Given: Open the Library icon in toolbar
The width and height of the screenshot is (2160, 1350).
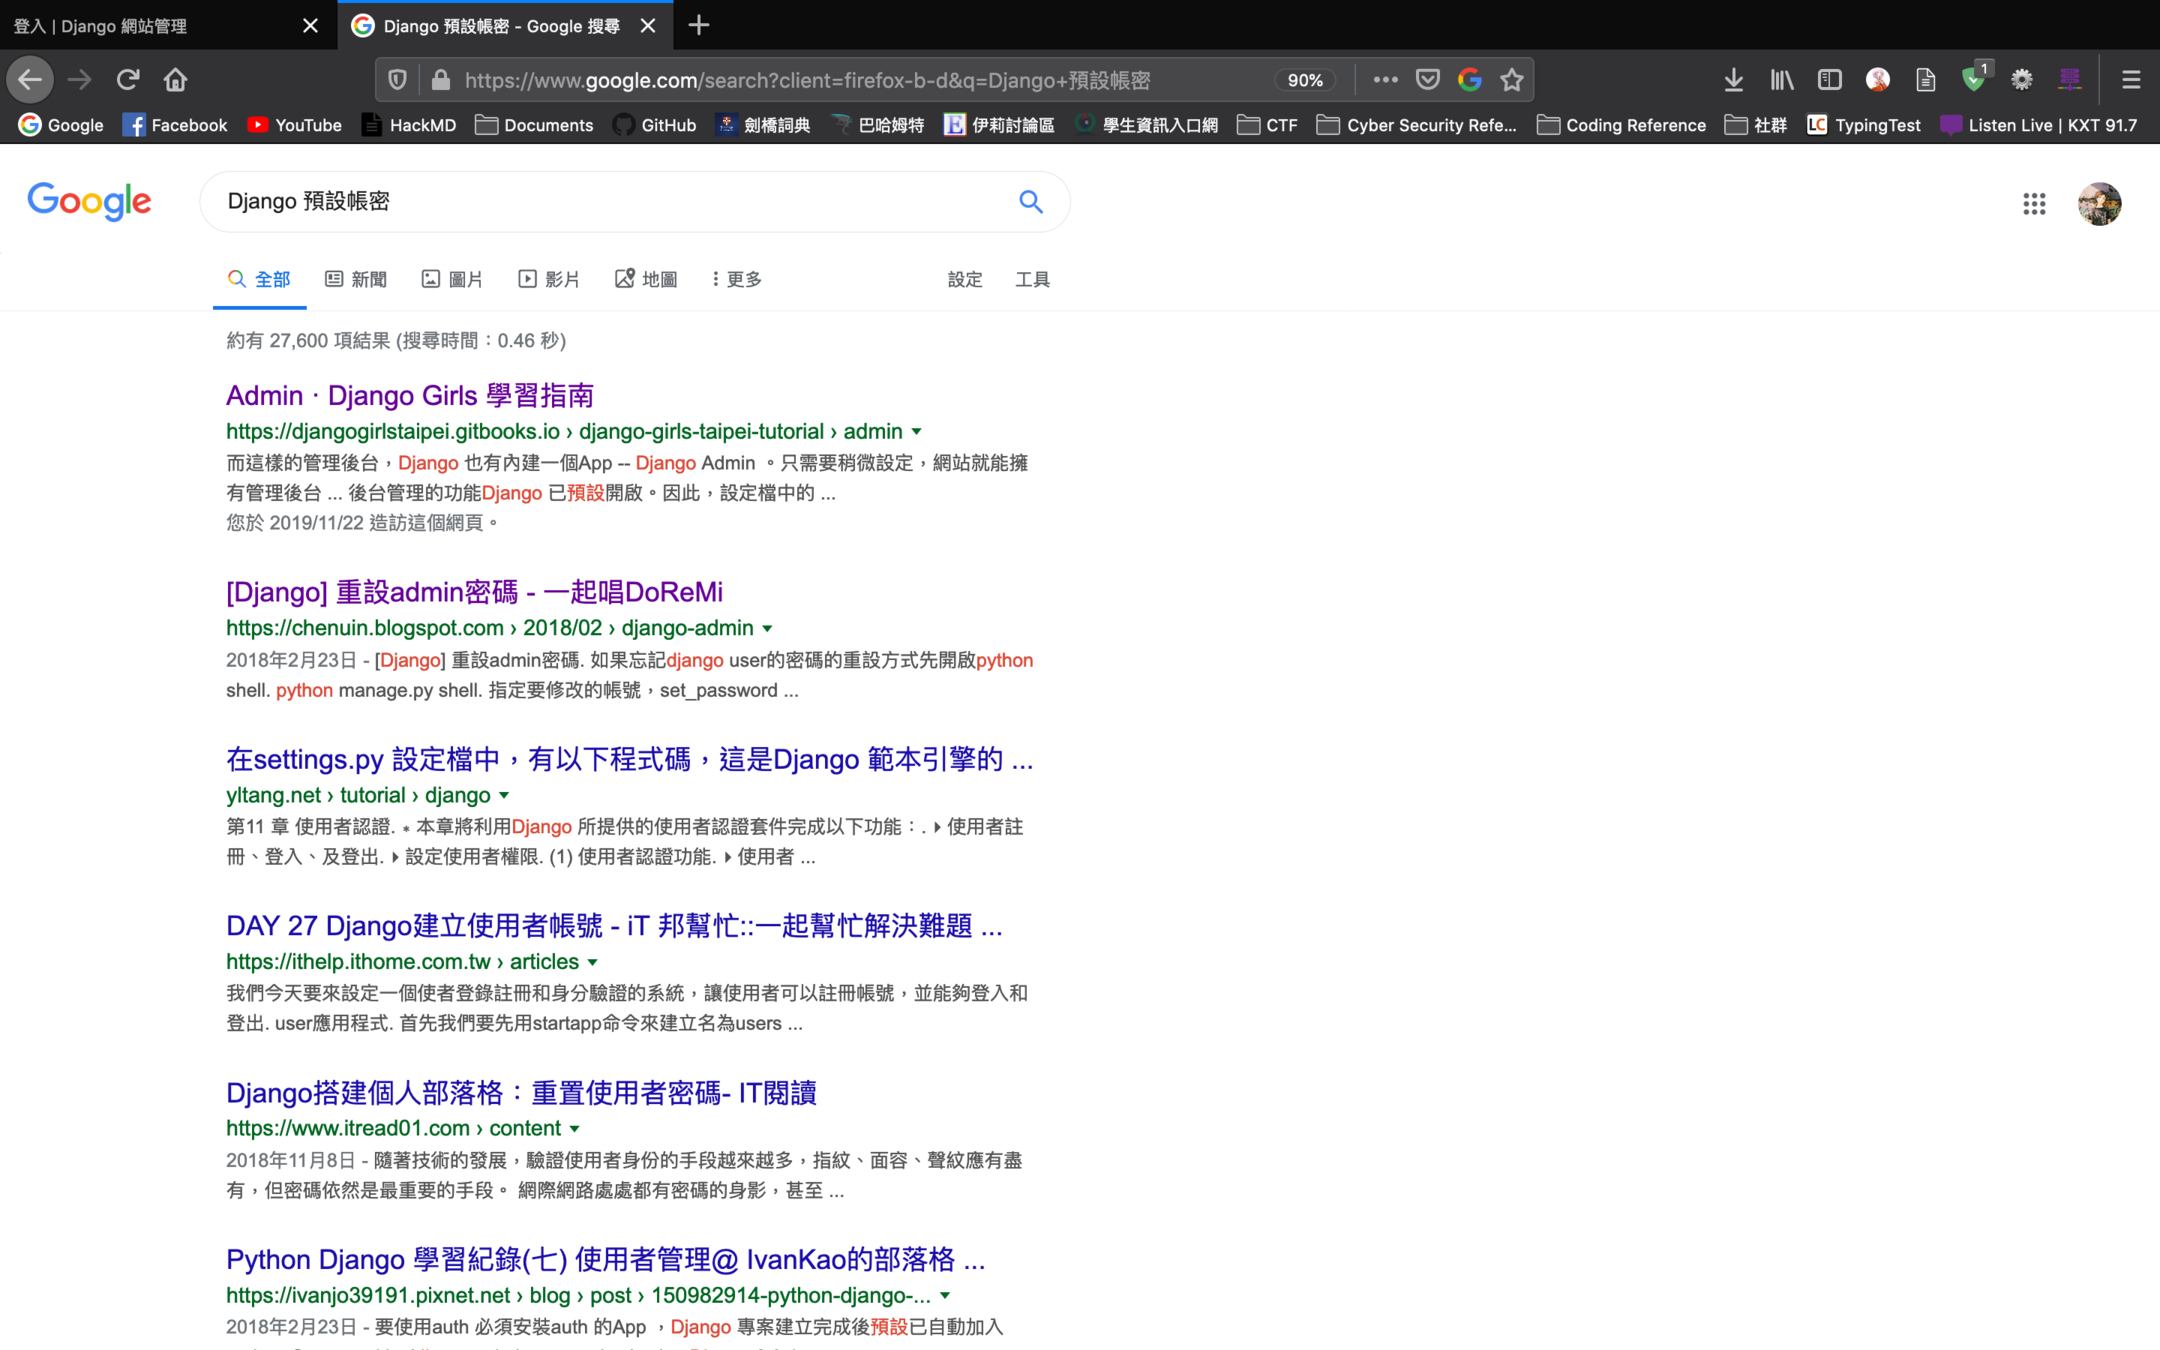Looking at the screenshot, I should tap(1782, 80).
